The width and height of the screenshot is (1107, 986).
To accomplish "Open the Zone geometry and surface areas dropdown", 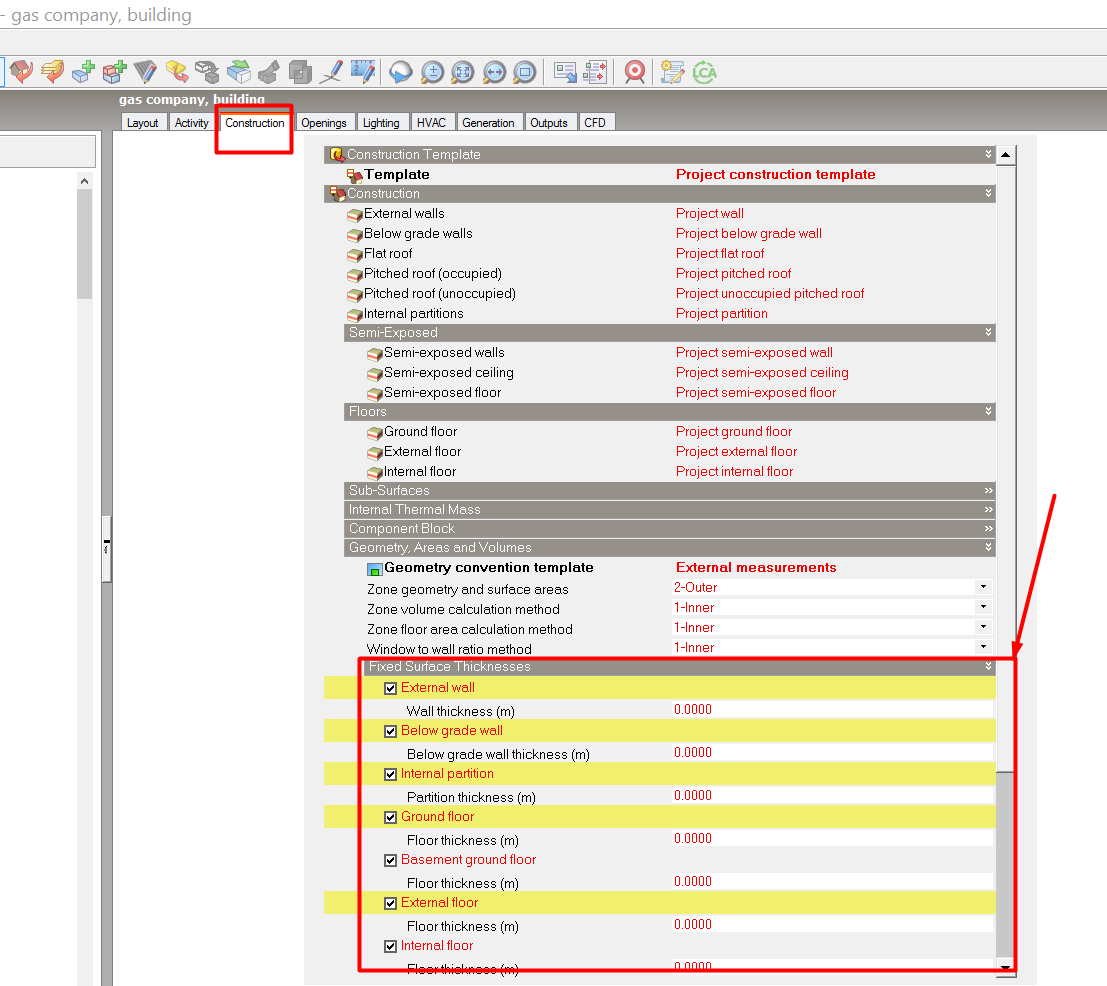I will click(983, 587).
